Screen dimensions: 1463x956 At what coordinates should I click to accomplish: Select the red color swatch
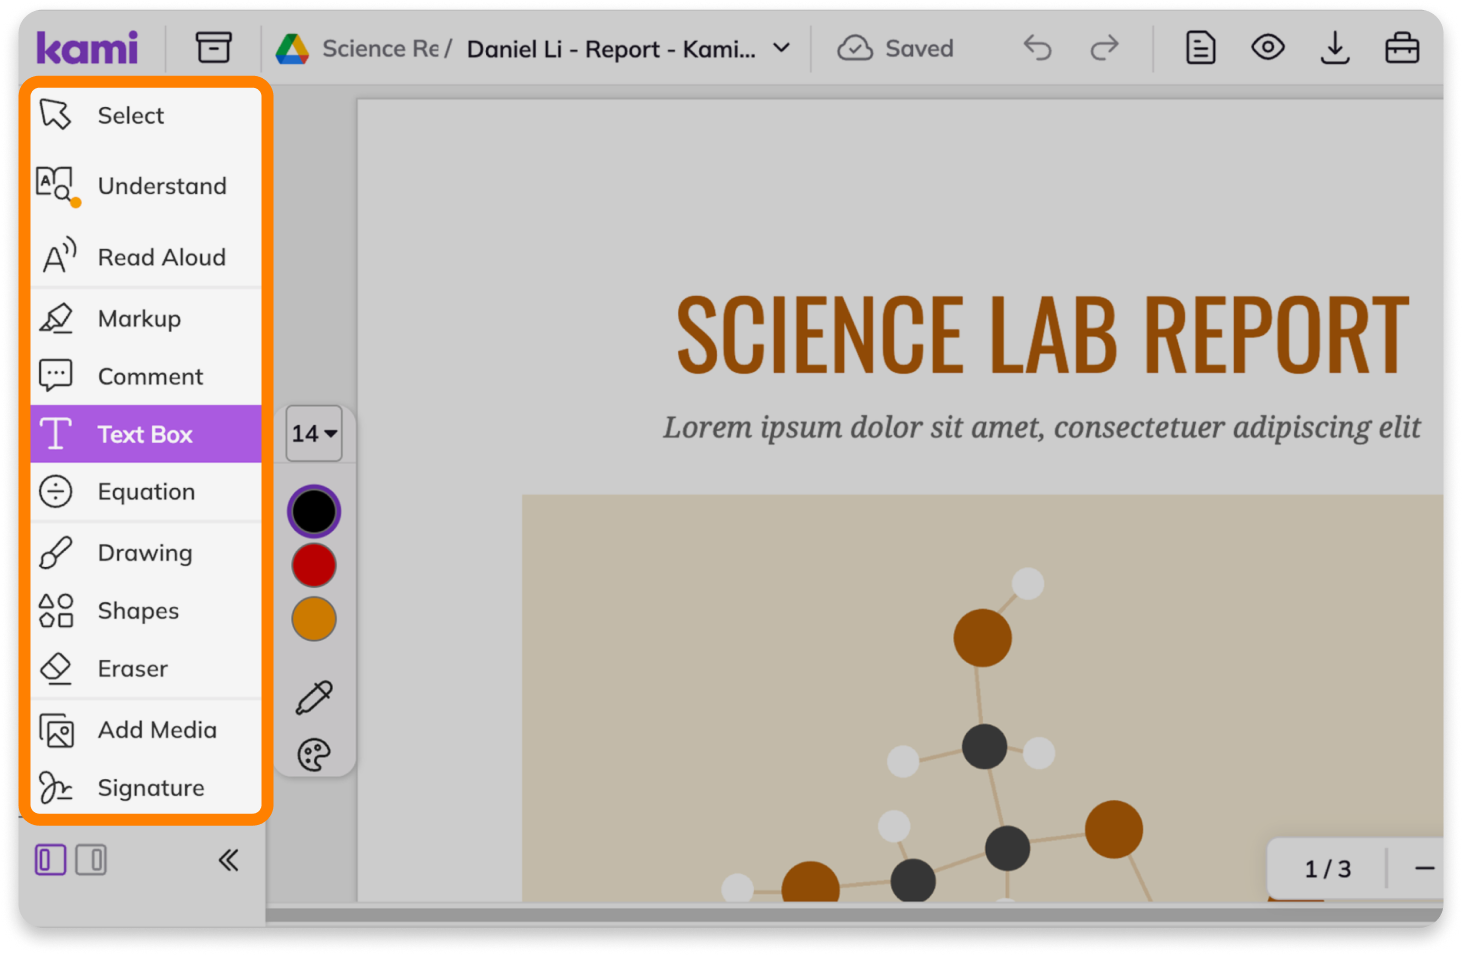(x=314, y=565)
